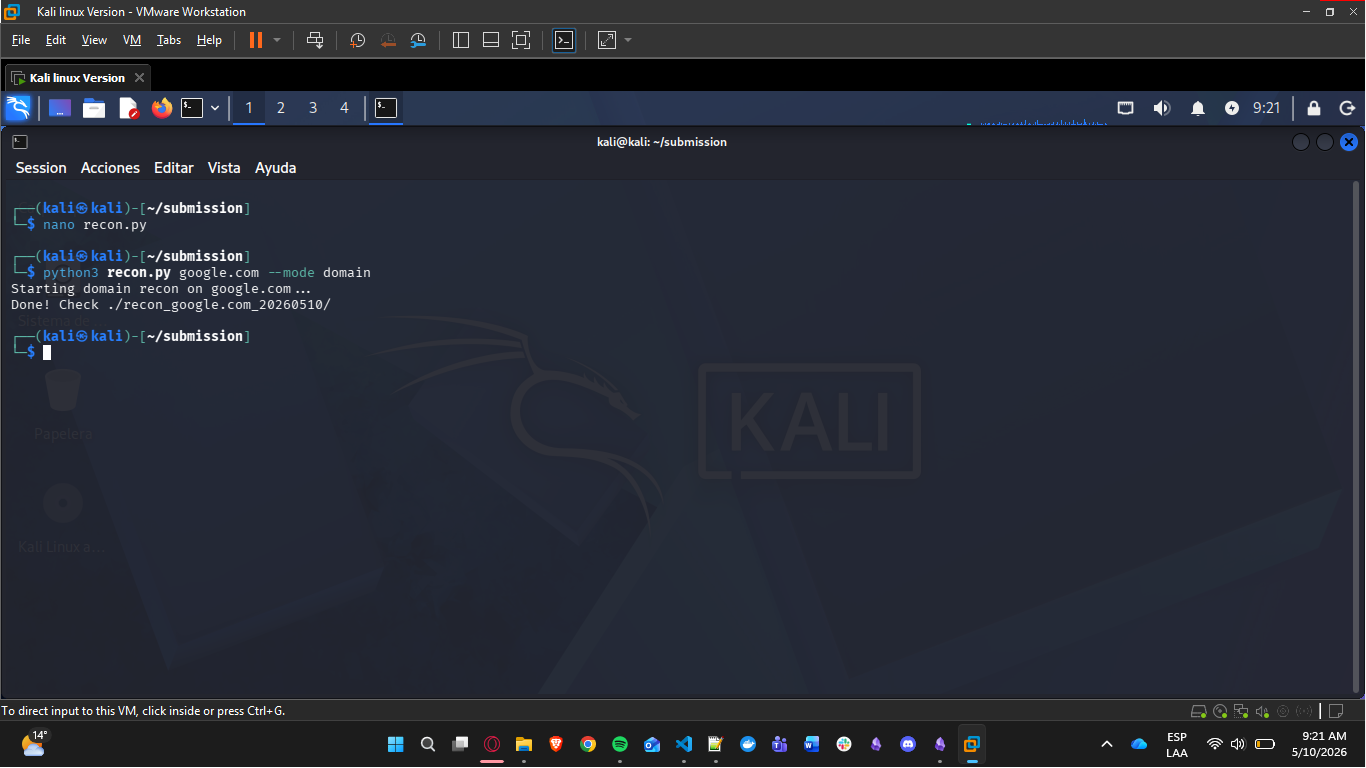Image resolution: width=1366 pixels, height=768 pixels.
Task: Toggle VMware console view button
Action: [x=564, y=40]
